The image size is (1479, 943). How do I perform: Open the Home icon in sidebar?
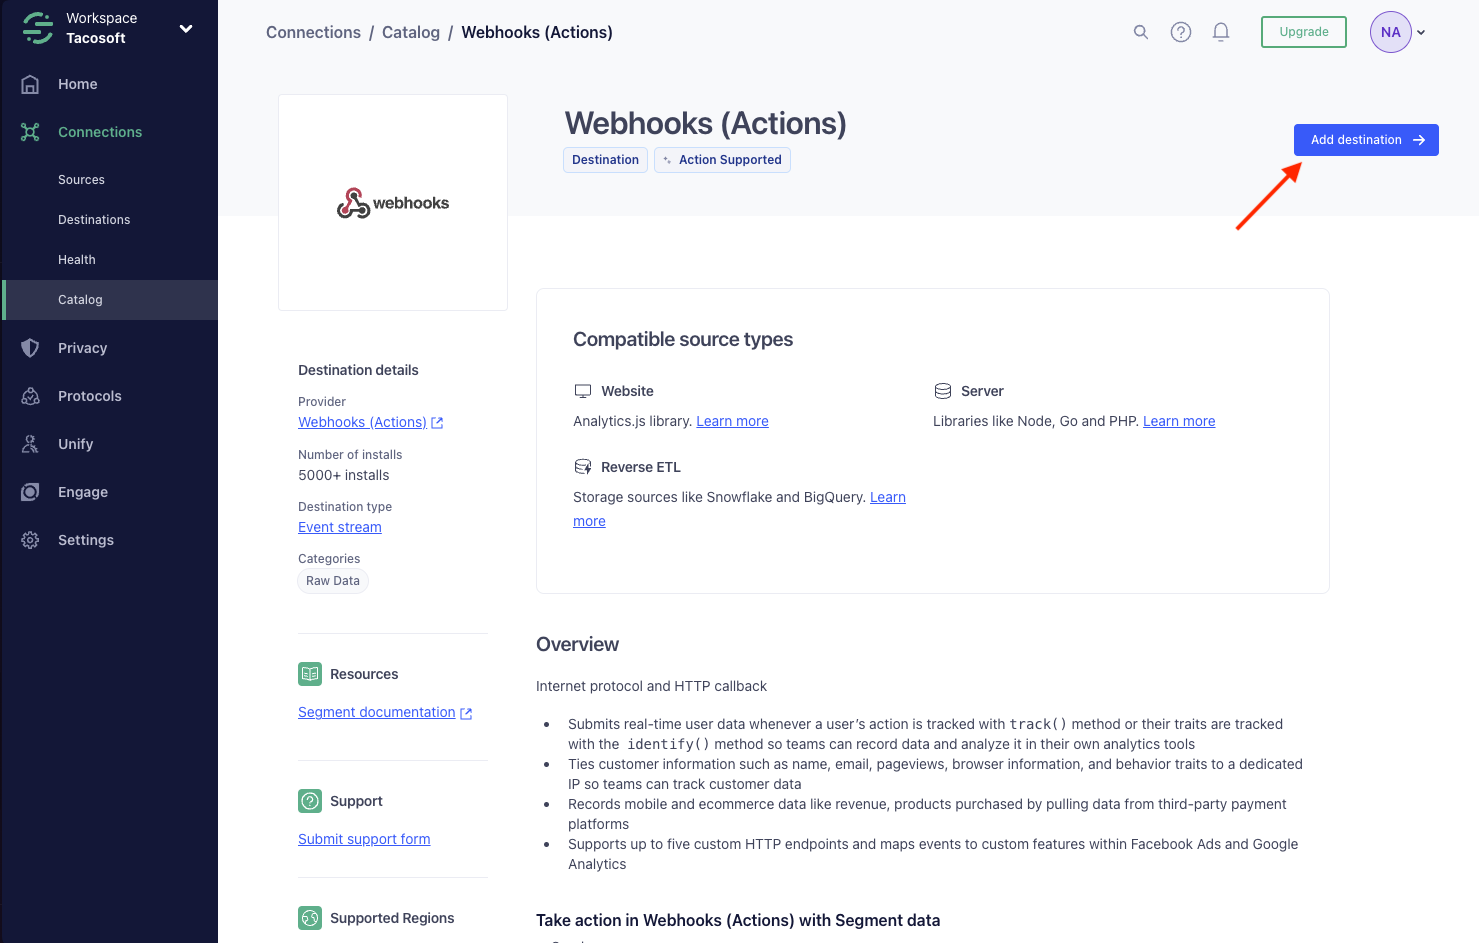(x=30, y=84)
